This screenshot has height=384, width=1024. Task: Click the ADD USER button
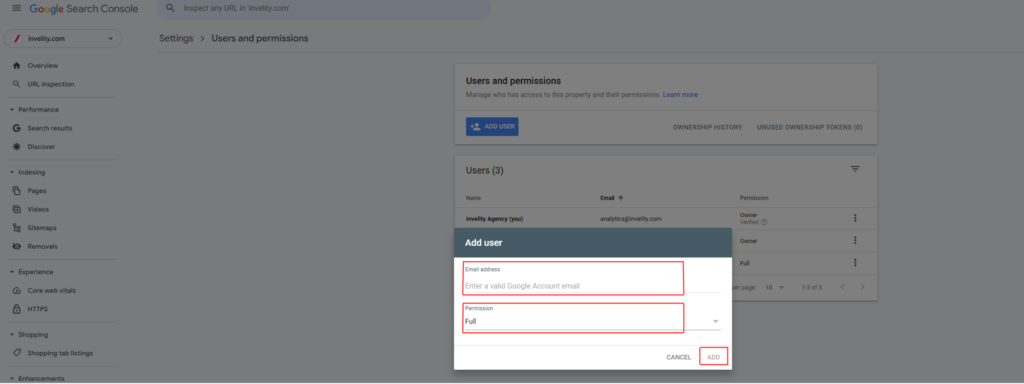pos(492,127)
